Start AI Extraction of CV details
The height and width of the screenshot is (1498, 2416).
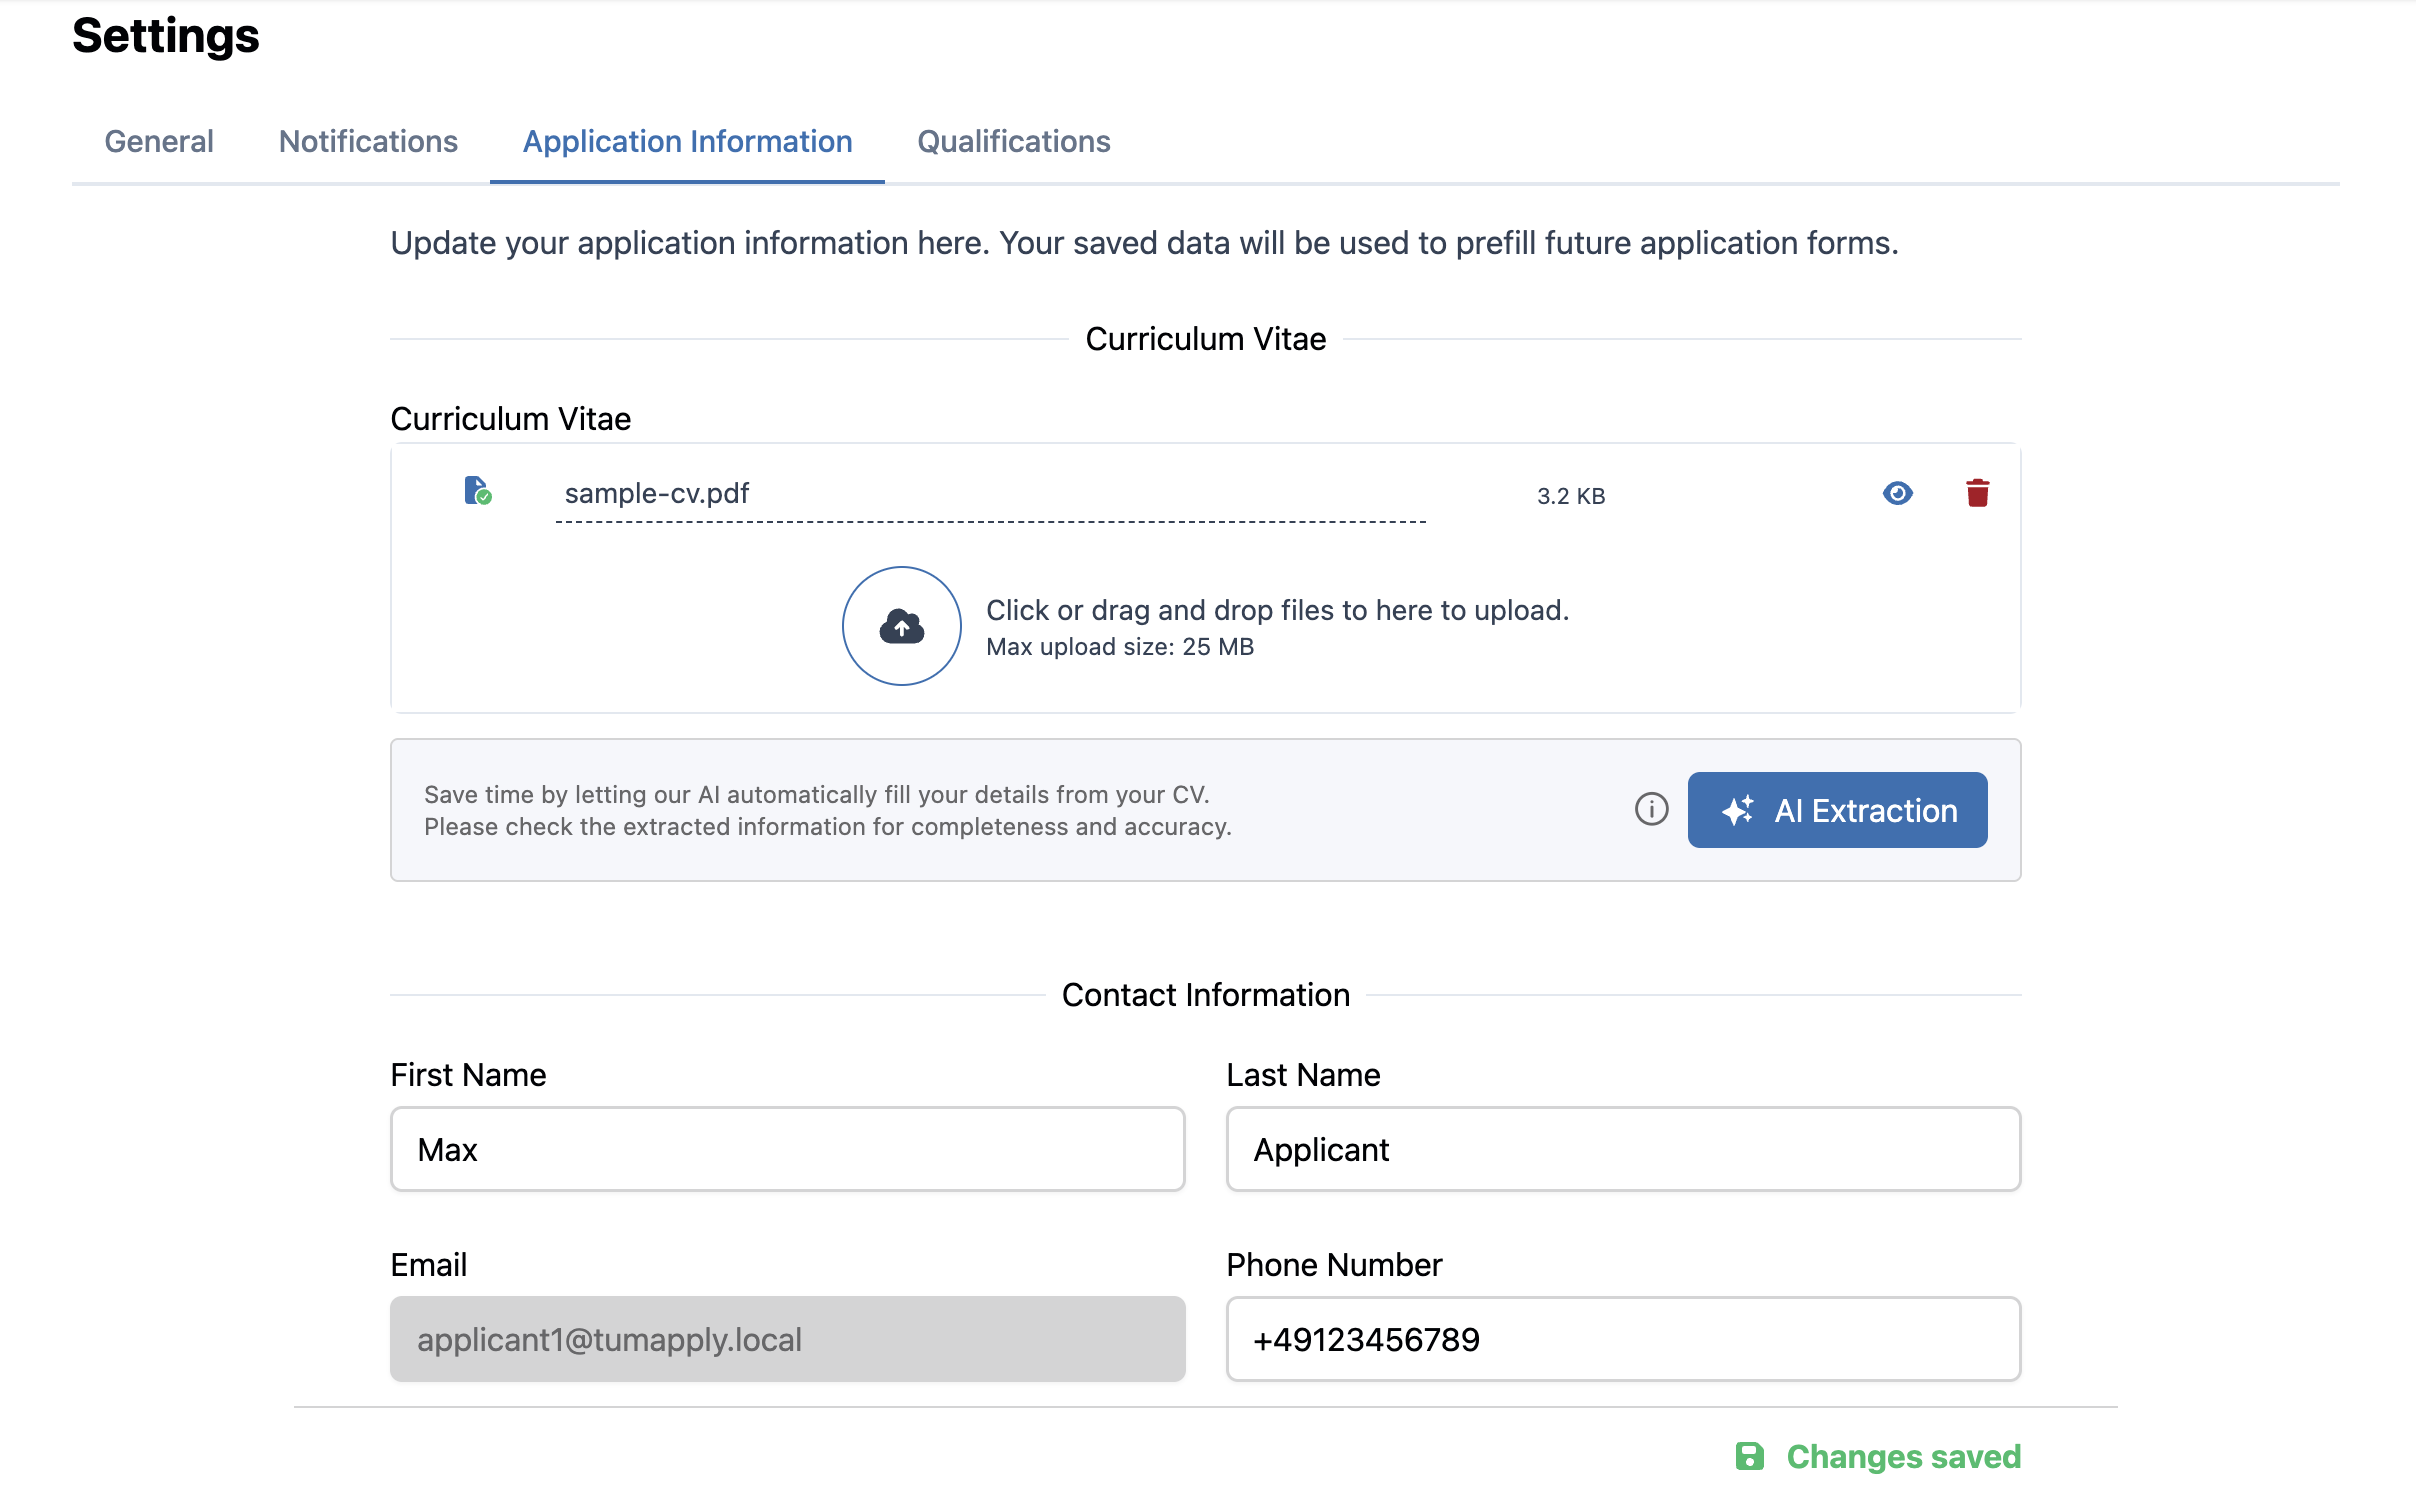(1837, 810)
